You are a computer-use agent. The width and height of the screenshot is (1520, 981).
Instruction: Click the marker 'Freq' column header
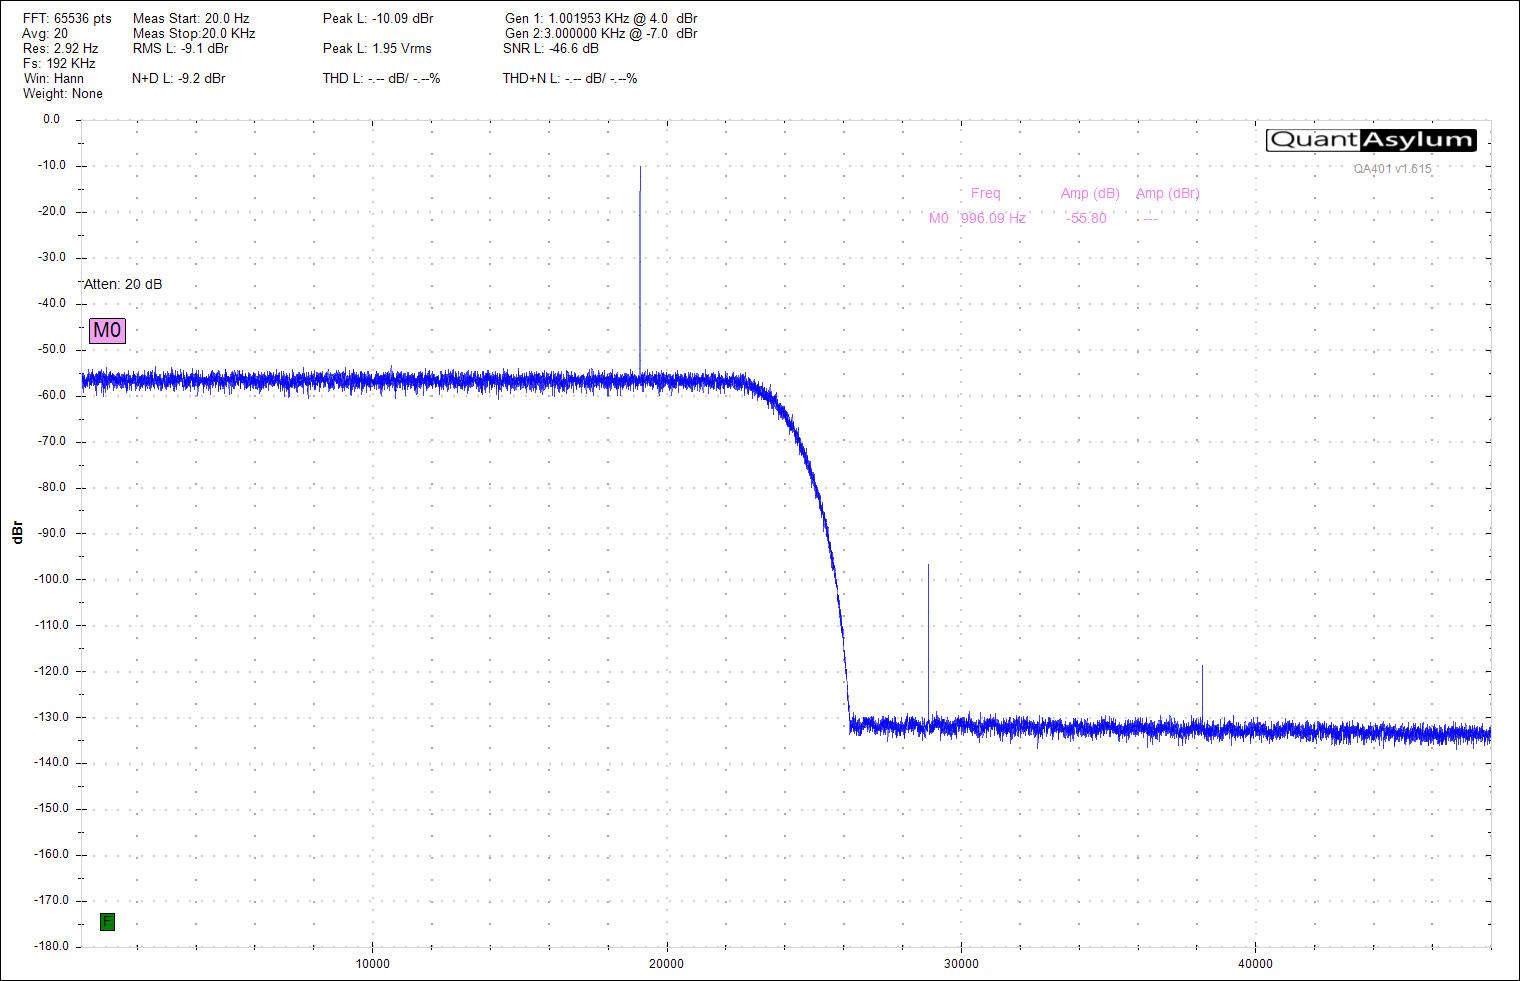click(985, 194)
